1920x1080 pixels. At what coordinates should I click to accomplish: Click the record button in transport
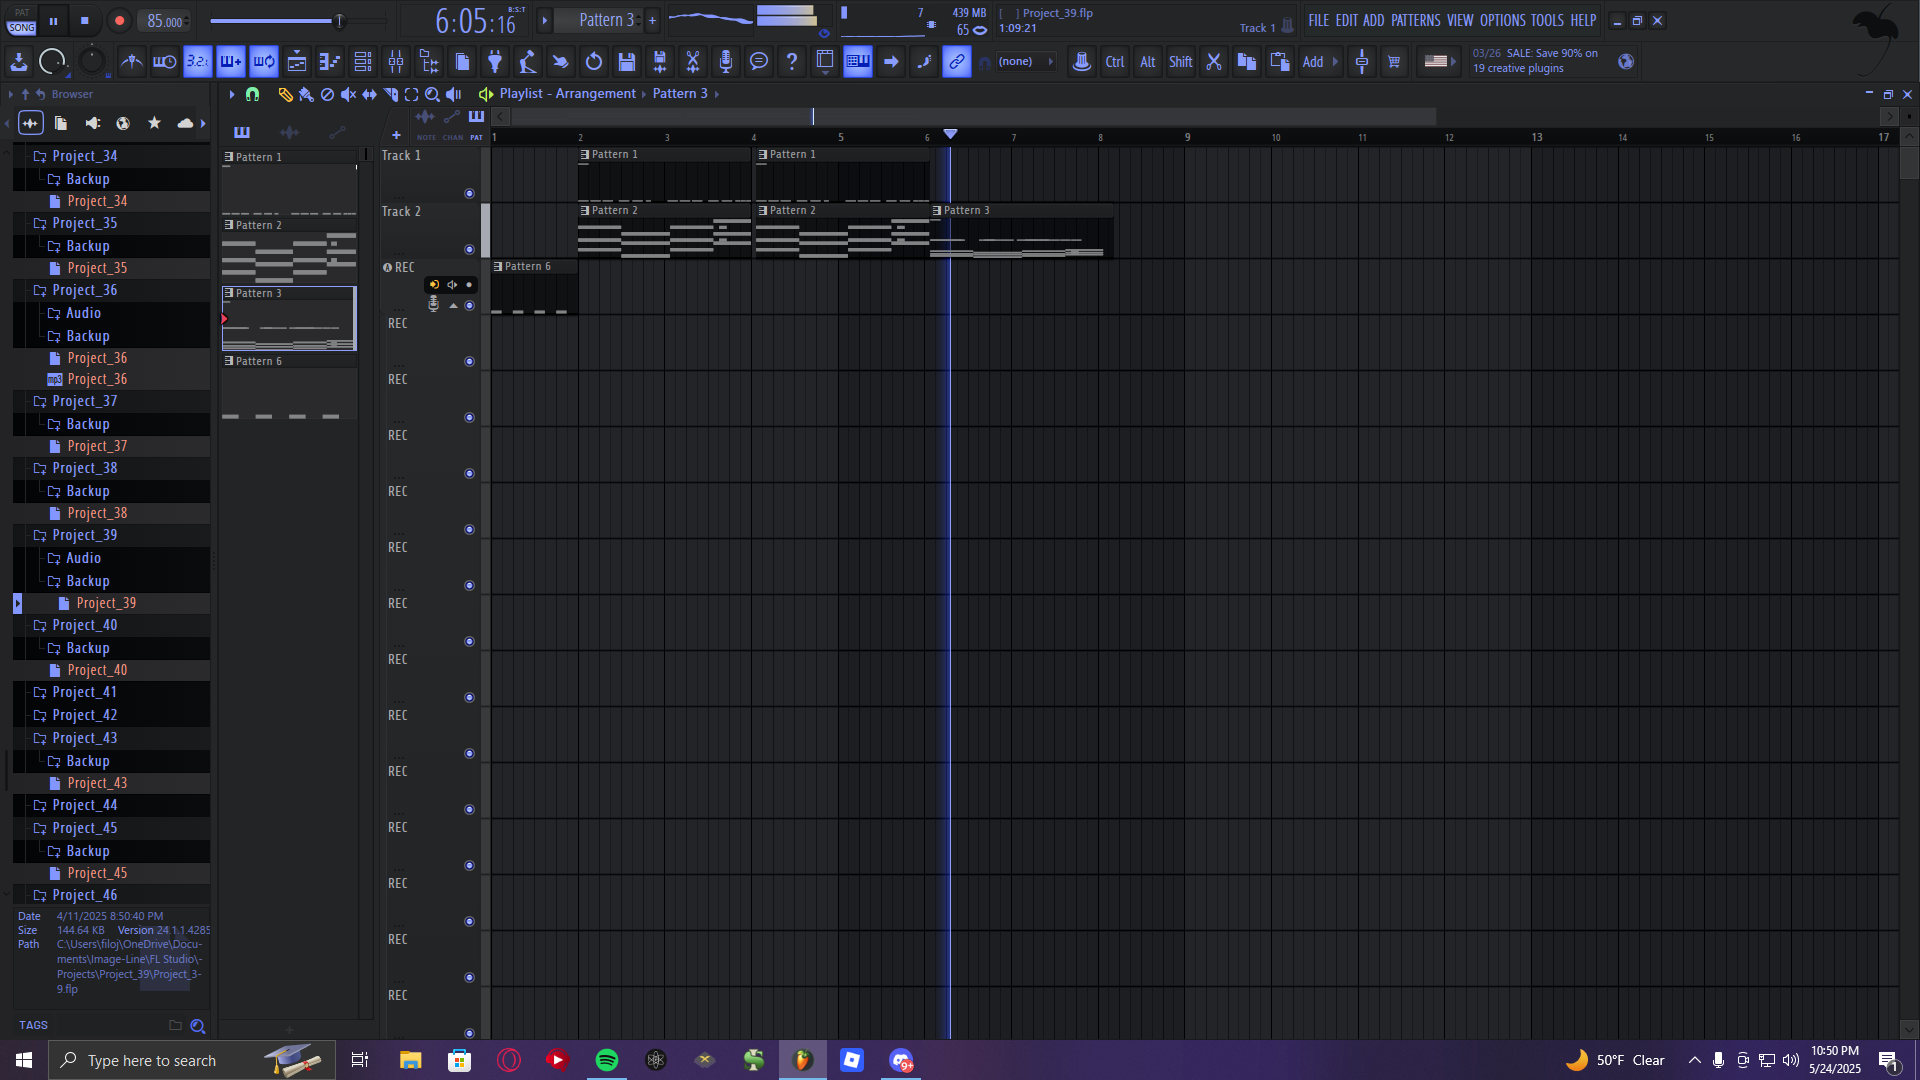[x=119, y=21]
